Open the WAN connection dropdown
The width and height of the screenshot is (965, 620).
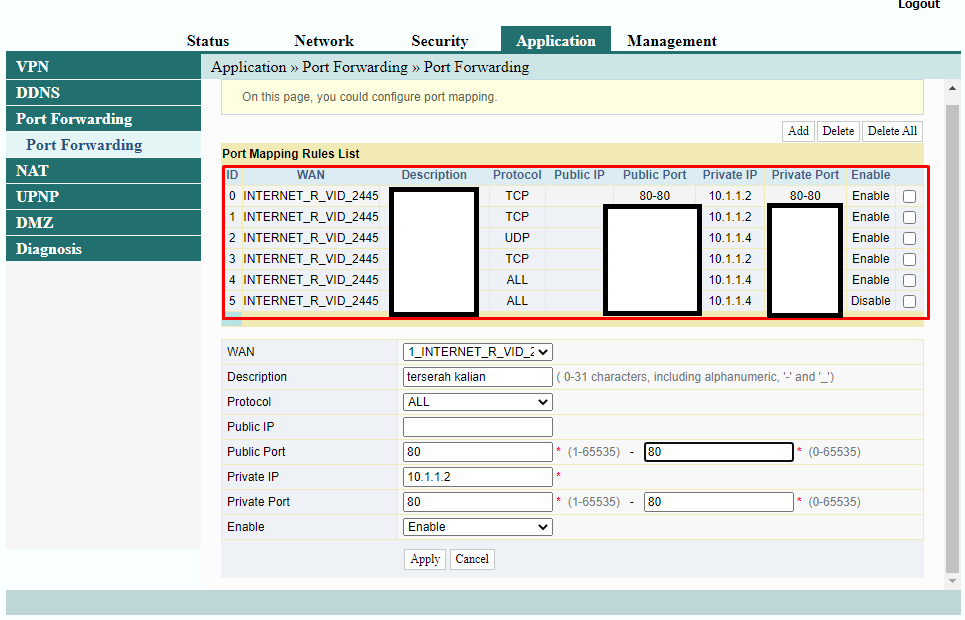tap(478, 352)
